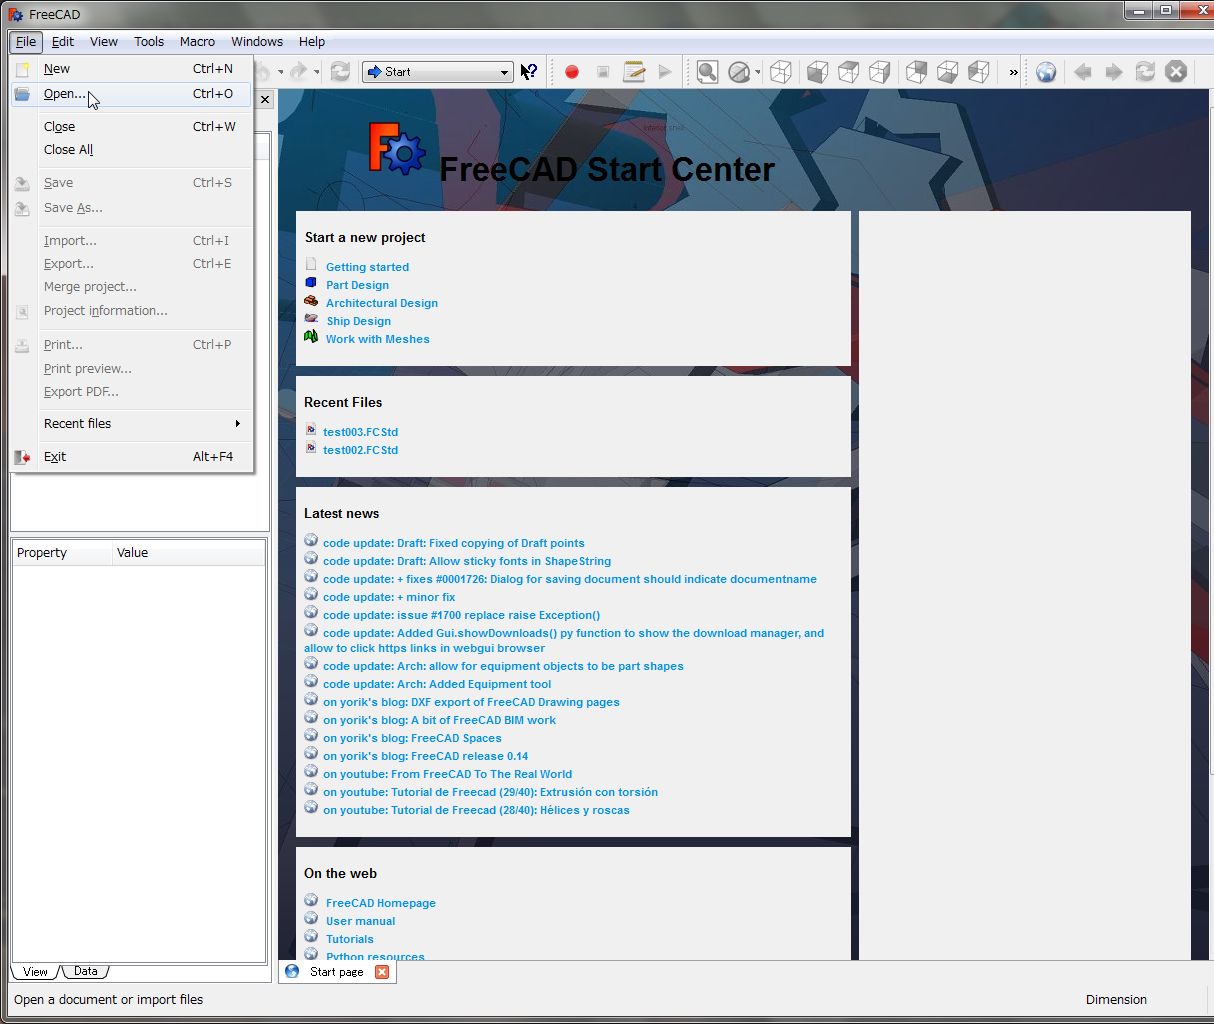Click Exit in the File menu
This screenshot has width=1214, height=1024.
coord(55,457)
